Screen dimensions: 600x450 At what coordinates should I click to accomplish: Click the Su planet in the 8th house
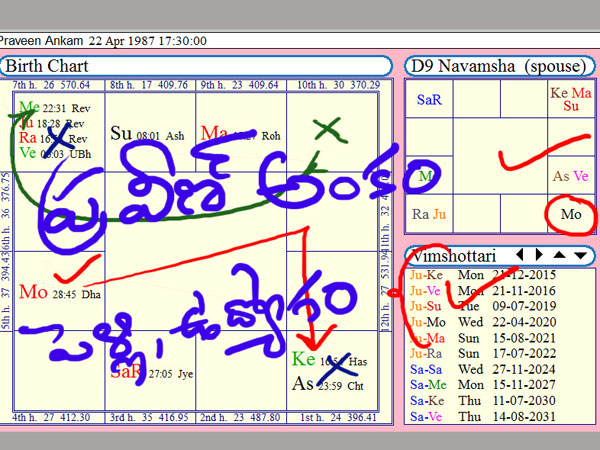pyautogui.click(x=121, y=133)
